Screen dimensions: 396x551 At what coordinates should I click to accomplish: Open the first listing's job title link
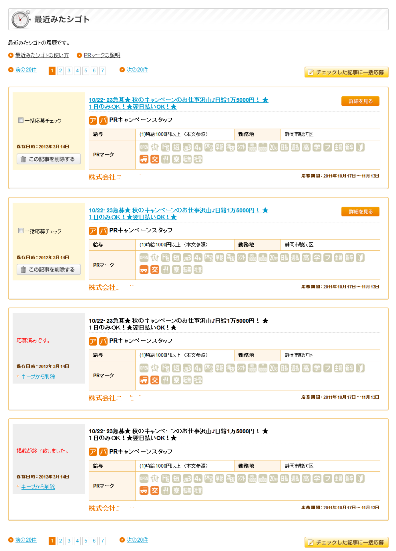178,103
